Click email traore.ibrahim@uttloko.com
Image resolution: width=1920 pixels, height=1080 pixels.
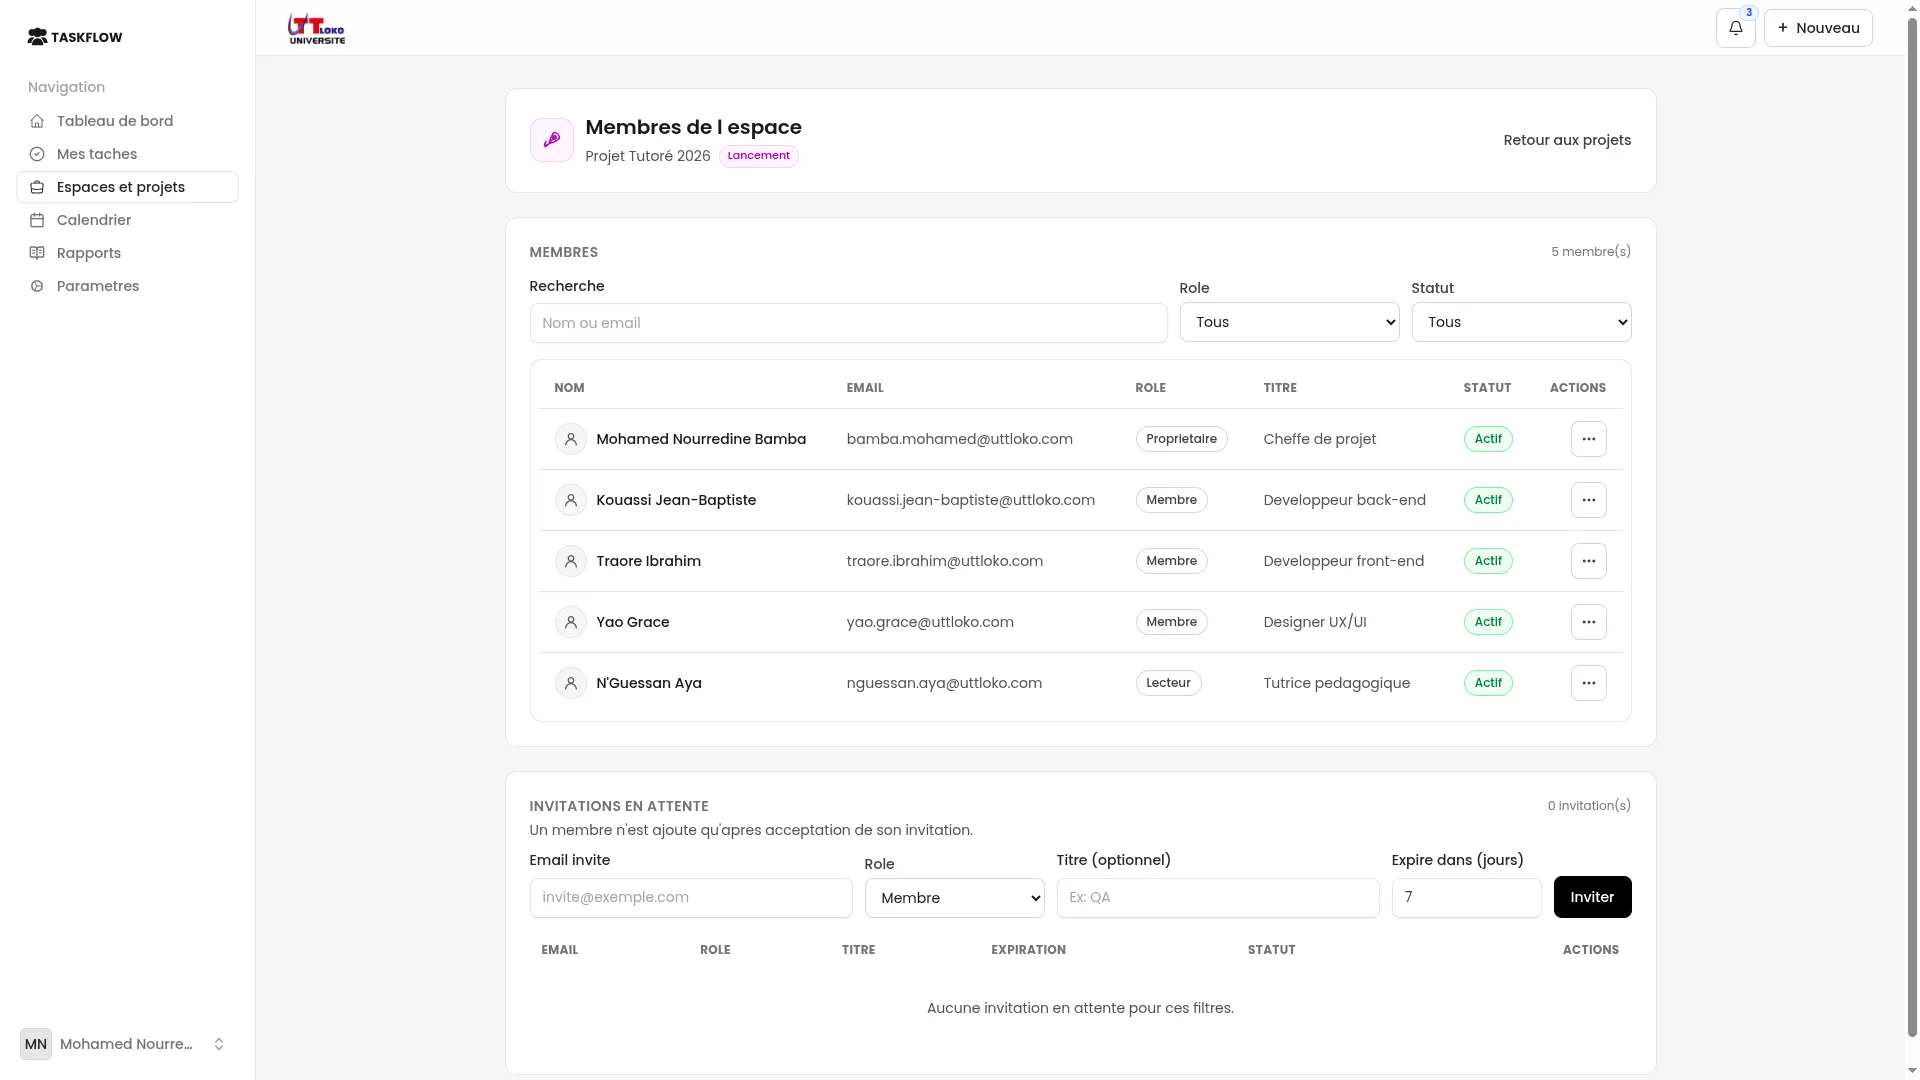pyautogui.click(x=944, y=561)
